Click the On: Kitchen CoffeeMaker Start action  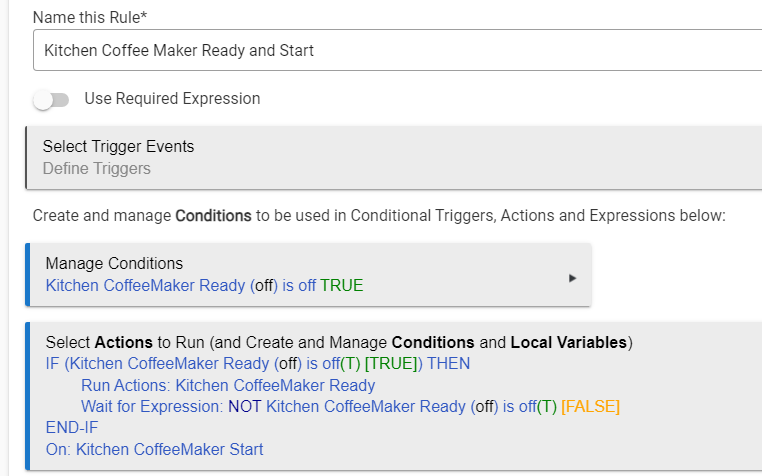pos(155,449)
